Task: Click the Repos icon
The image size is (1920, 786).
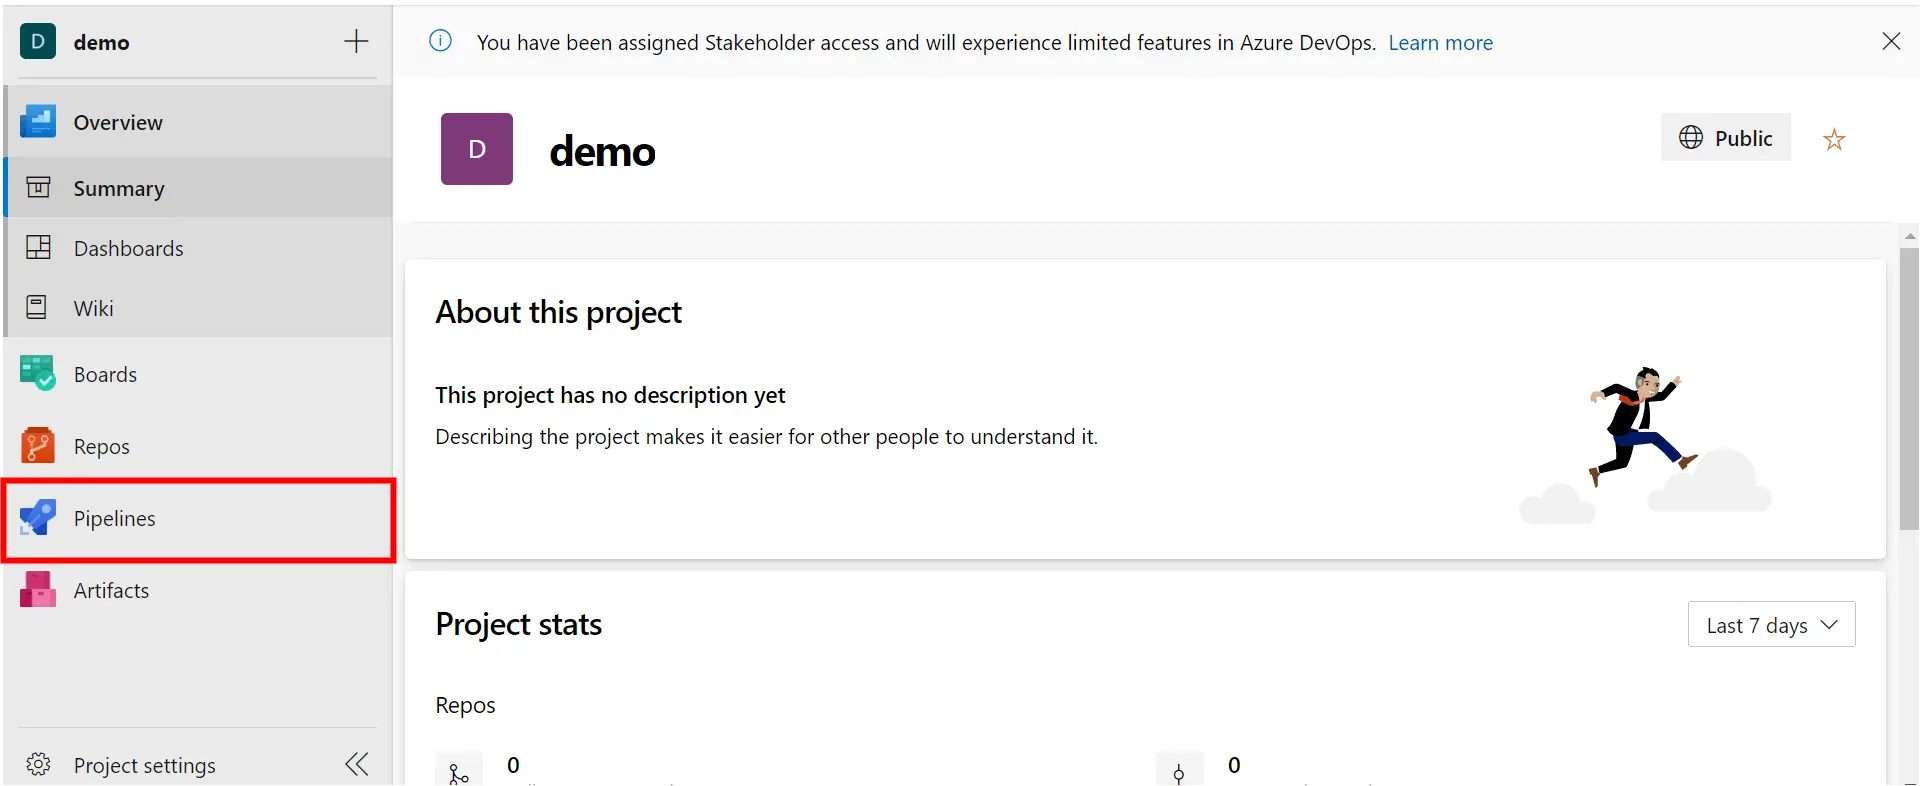Action: (38, 445)
